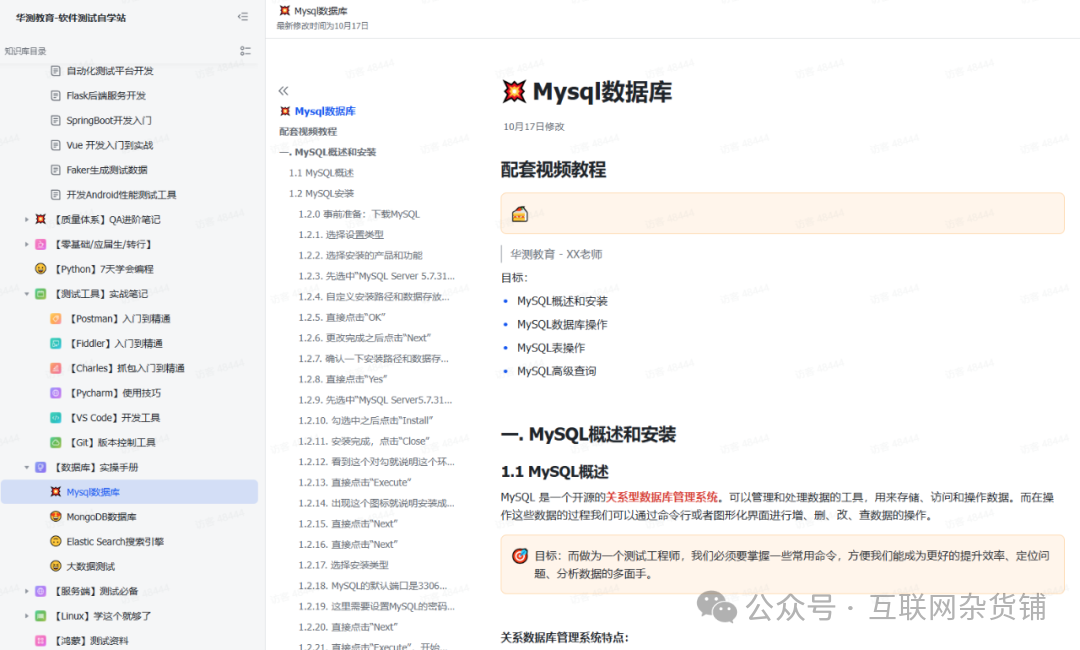Open the Flask后端服务开发 document
Viewport: 1080px width, 650px height.
pyautogui.click(x=106, y=95)
